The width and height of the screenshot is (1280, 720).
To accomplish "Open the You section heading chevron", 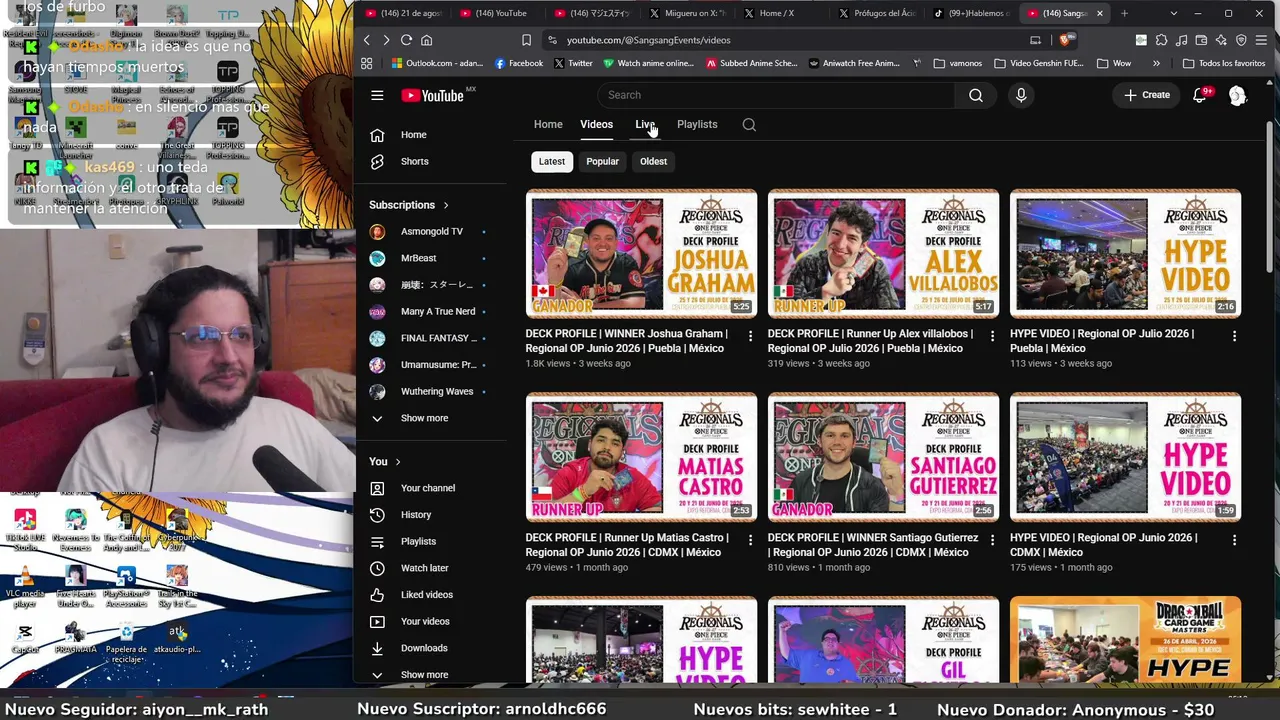I will [x=385, y=462].
